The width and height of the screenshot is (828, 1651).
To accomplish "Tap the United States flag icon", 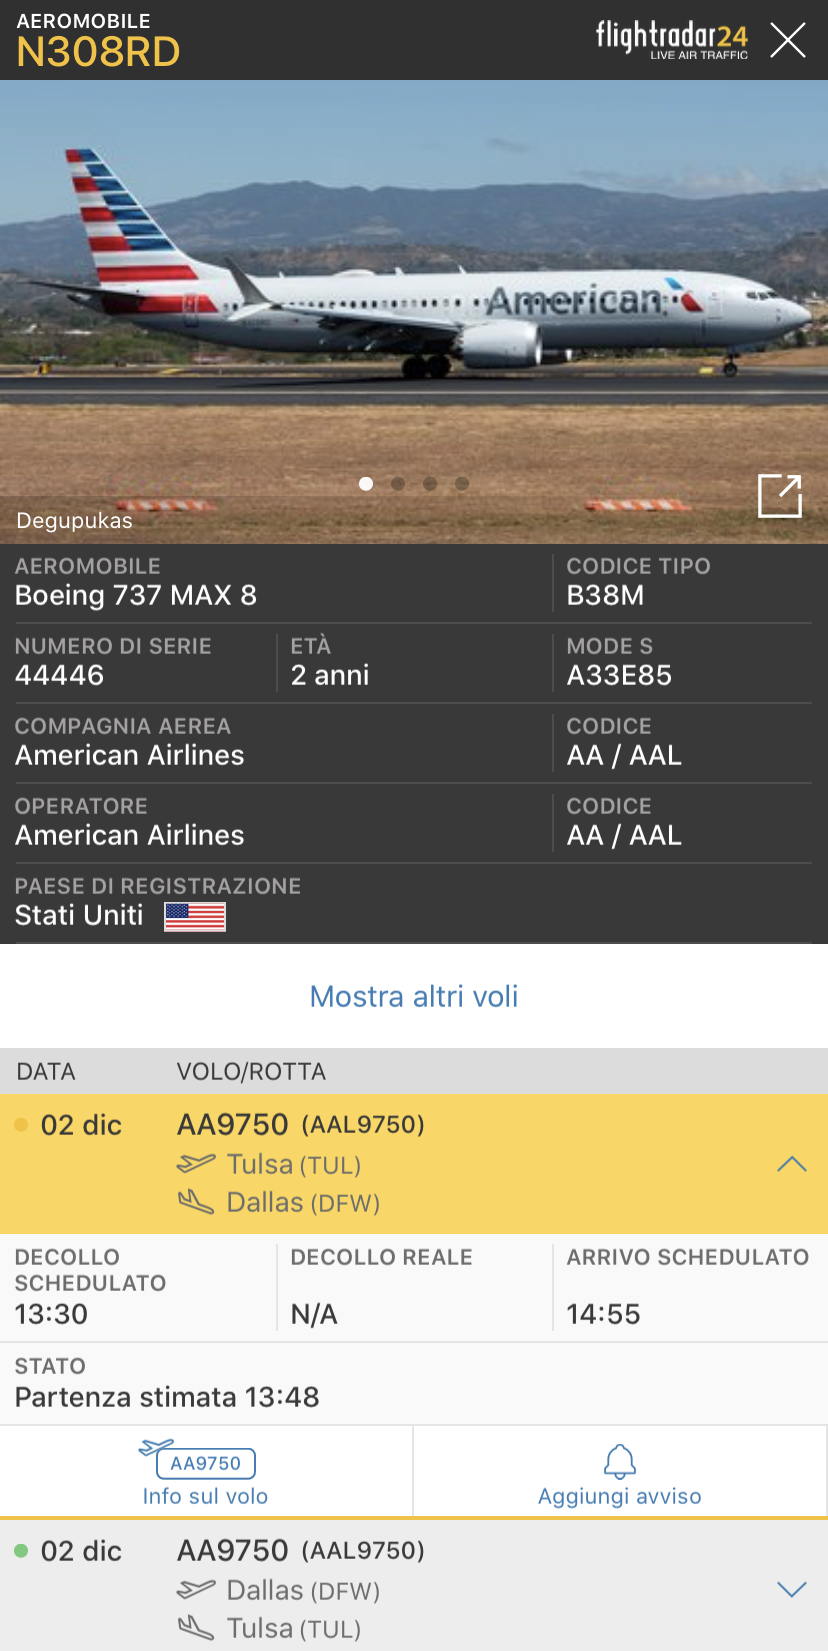I will click(195, 916).
